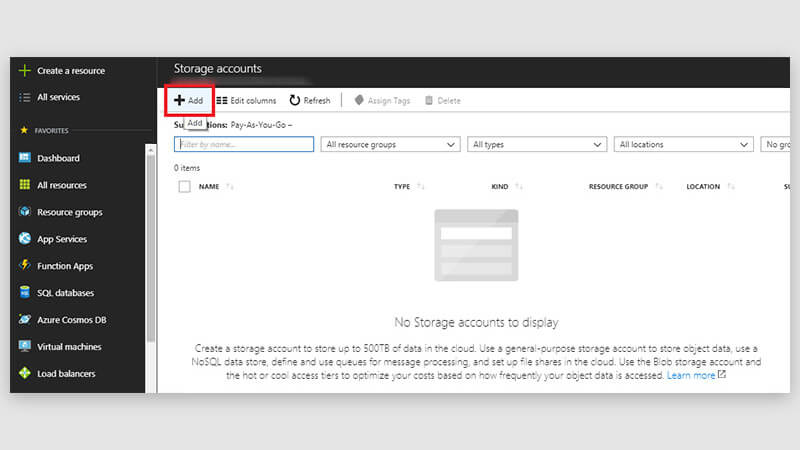The image size is (800, 450).
Task: Click No Storage accounts to display message
Action: [476, 322]
